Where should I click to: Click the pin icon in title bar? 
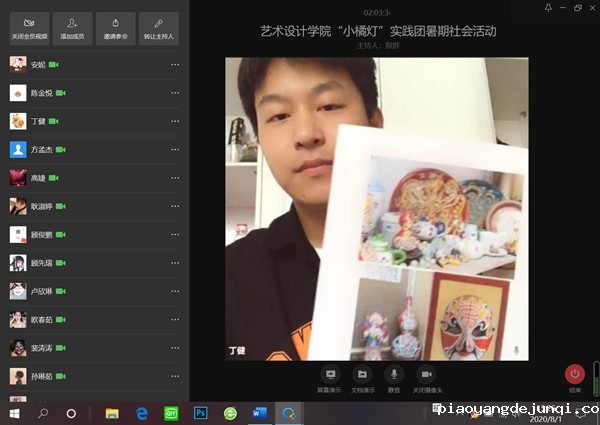(546, 7)
